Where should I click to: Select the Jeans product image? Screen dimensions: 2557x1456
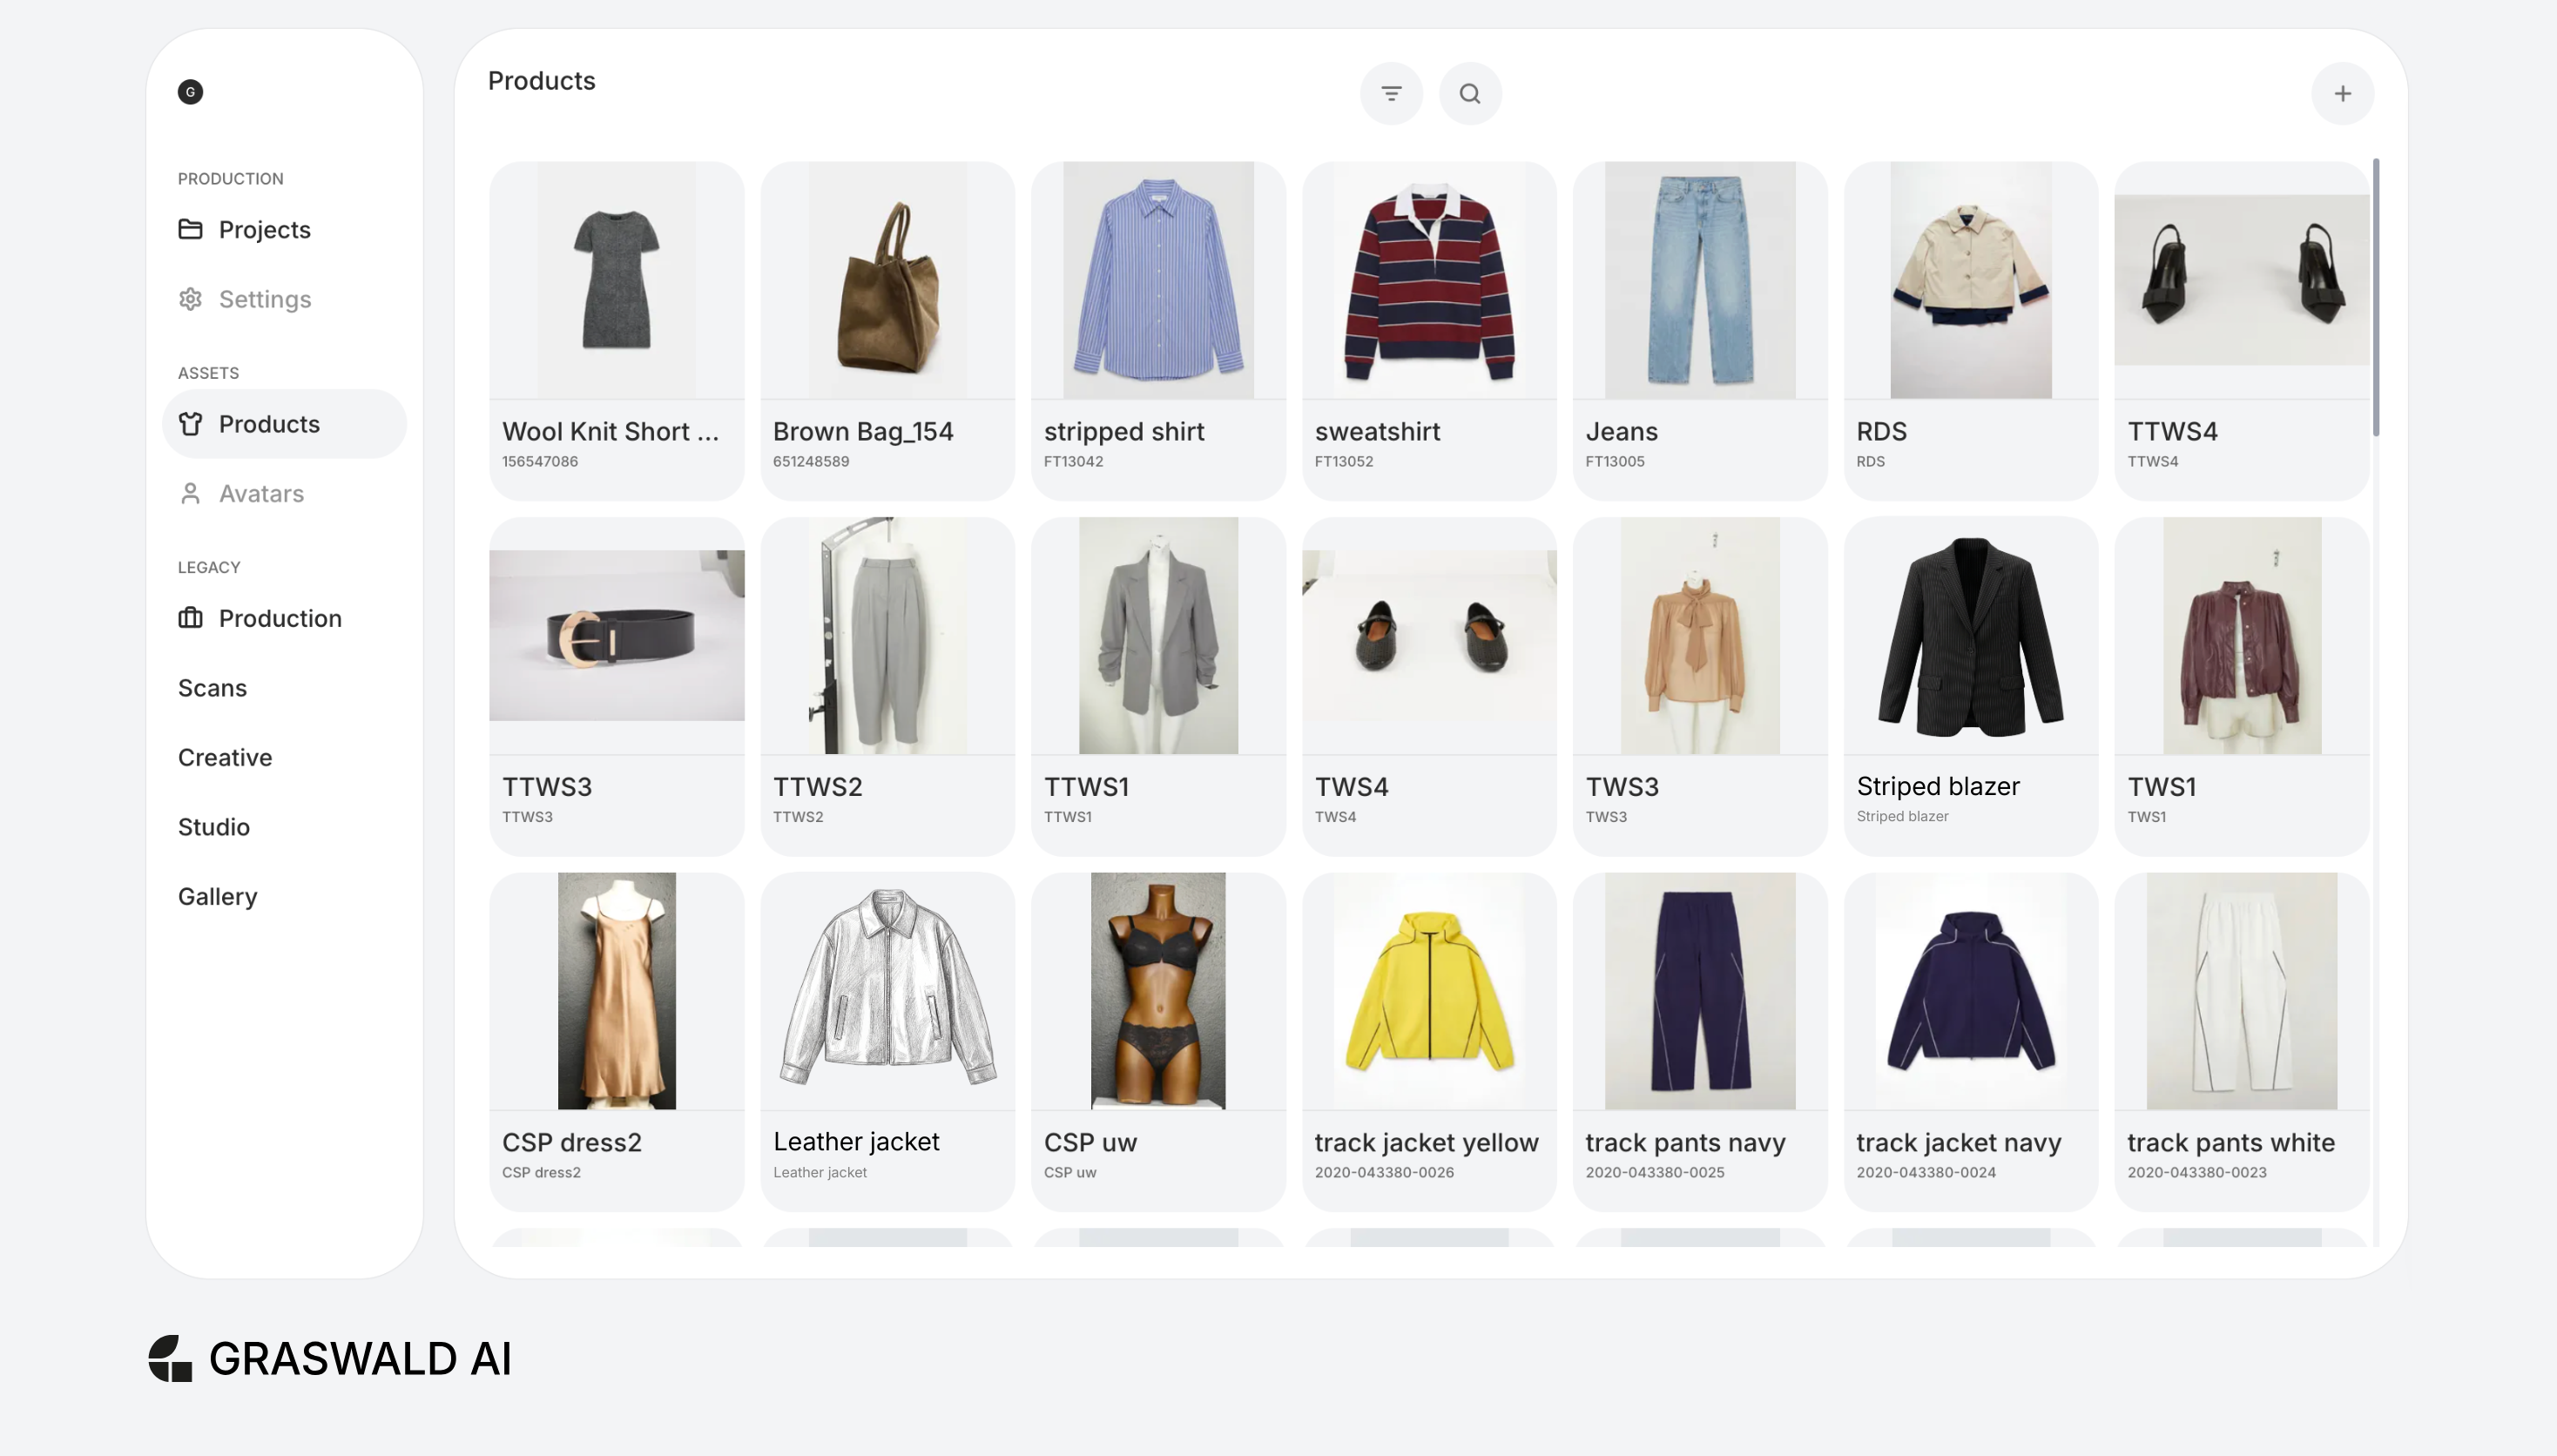click(x=1700, y=280)
